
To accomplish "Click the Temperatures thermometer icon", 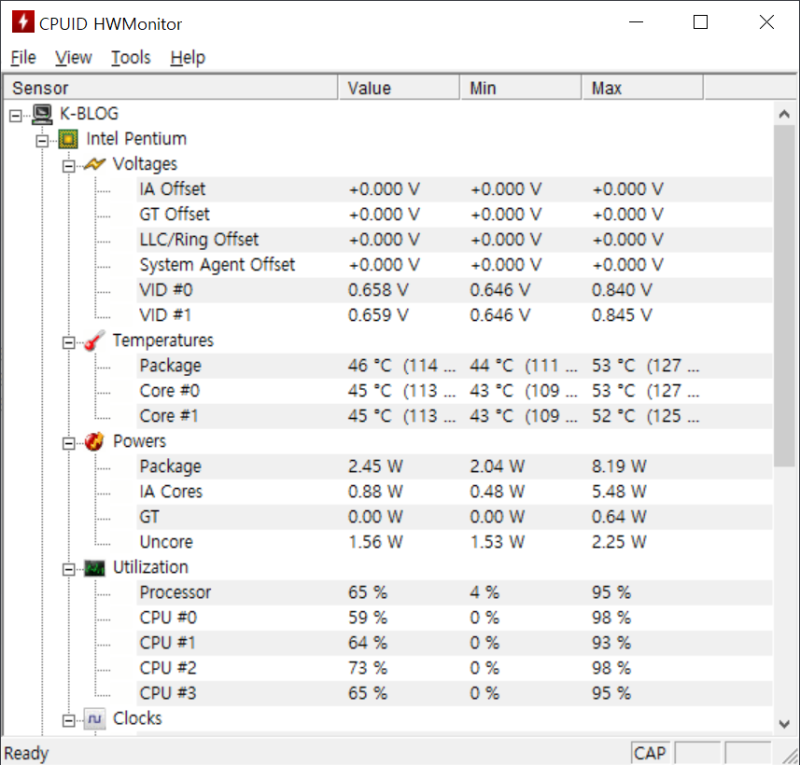I will [x=94, y=340].
